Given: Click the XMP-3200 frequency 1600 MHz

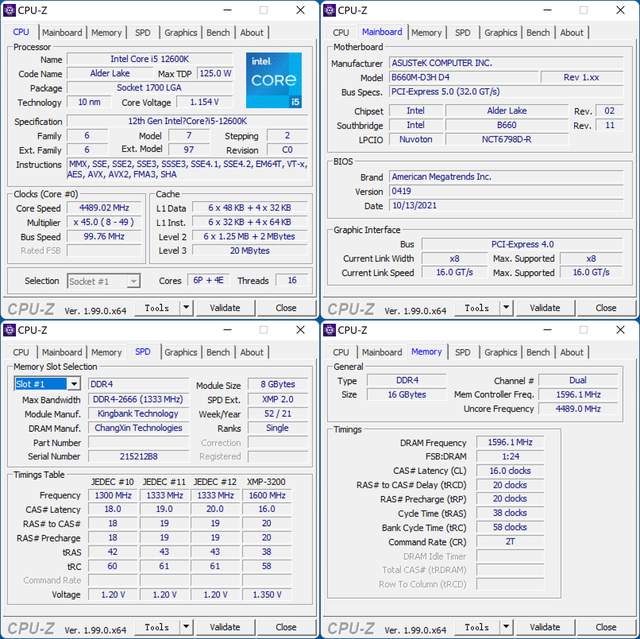Looking at the screenshot, I should pyautogui.click(x=267, y=495).
